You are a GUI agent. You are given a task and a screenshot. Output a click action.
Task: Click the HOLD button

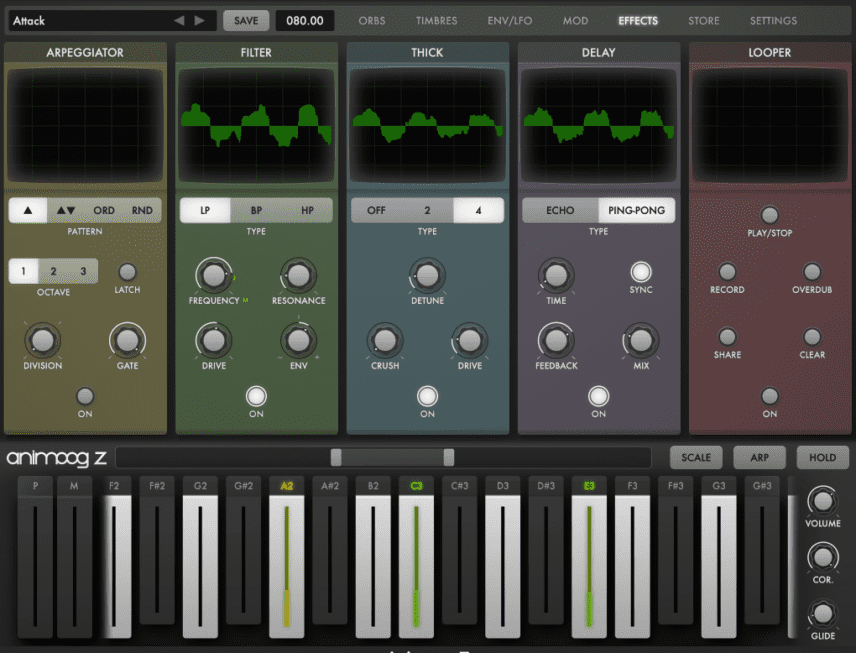coord(823,458)
